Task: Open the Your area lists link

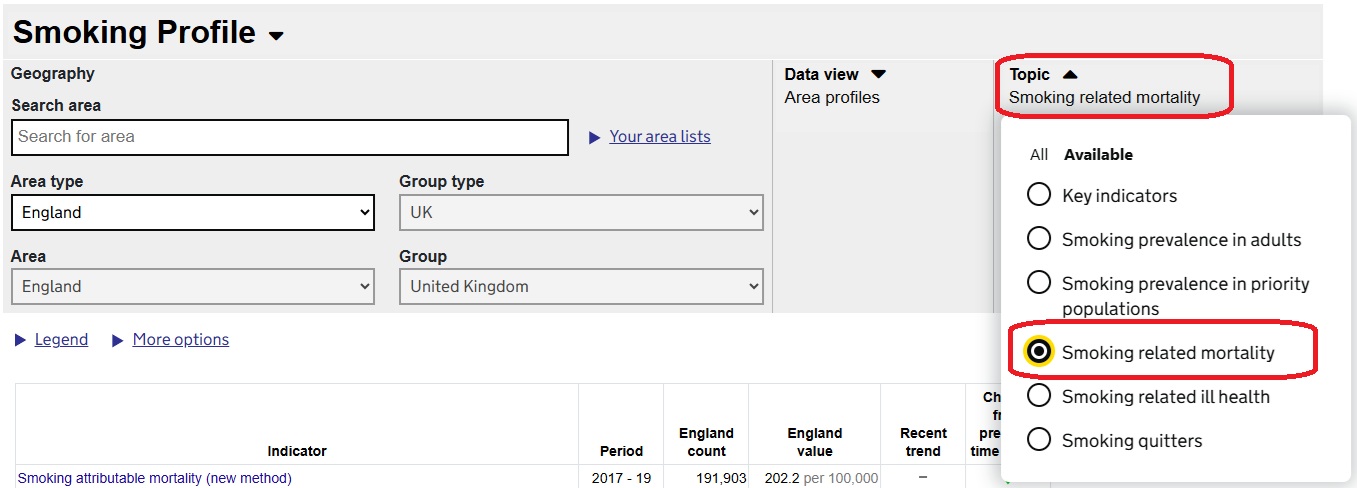Action: (660, 137)
